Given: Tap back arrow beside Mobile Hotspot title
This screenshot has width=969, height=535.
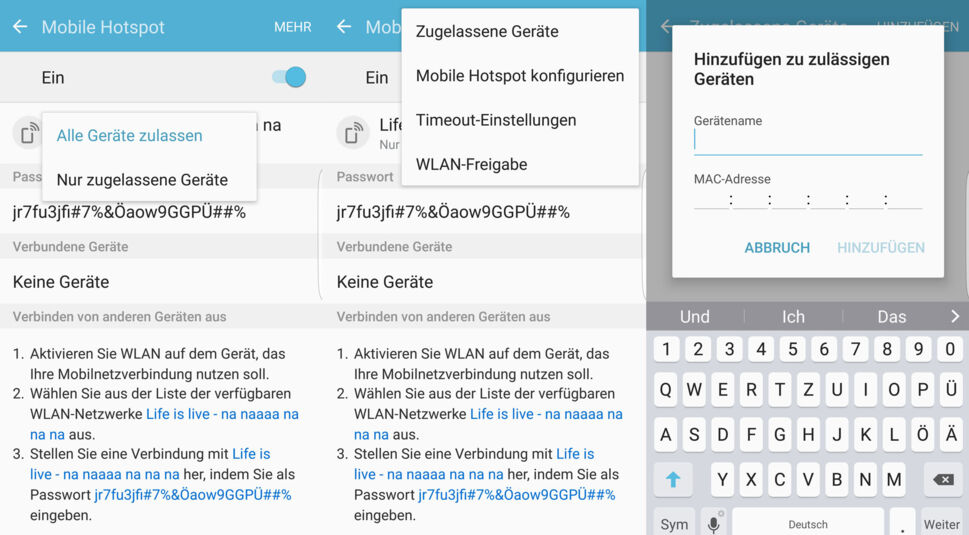Looking at the screenshot, I should click(20, 27).
